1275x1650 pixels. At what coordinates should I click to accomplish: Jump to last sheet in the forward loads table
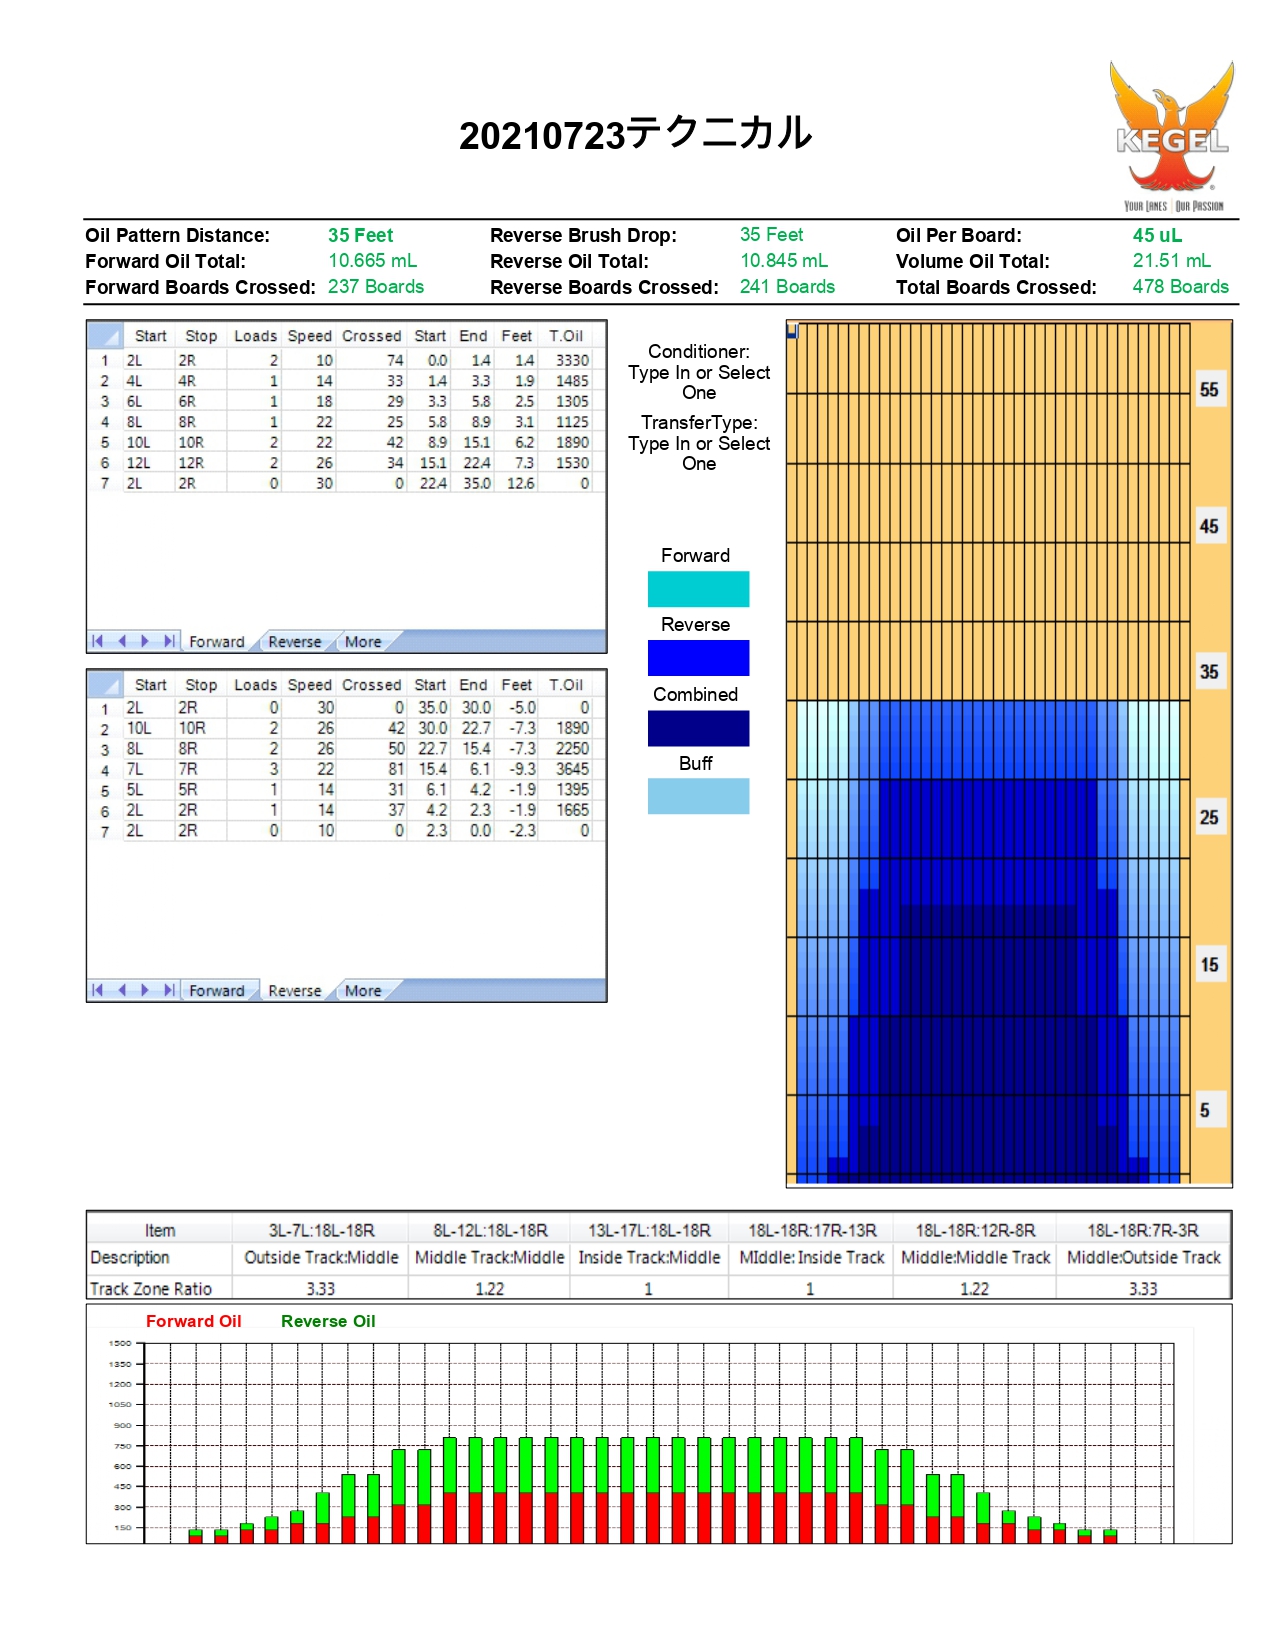click(169, 641)
